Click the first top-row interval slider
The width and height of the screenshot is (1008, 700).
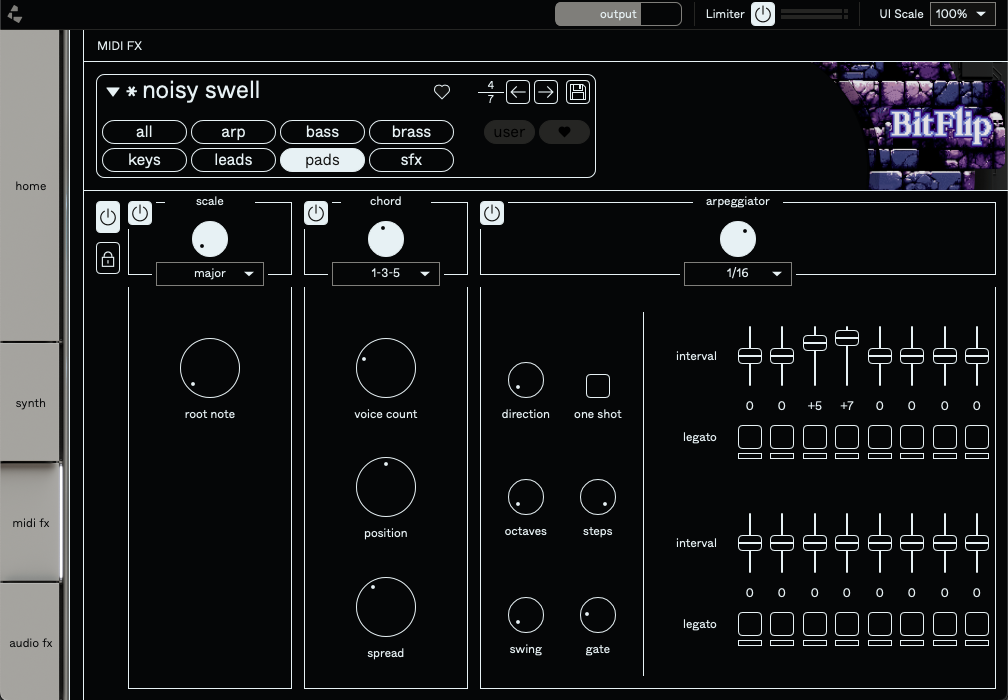750,355
